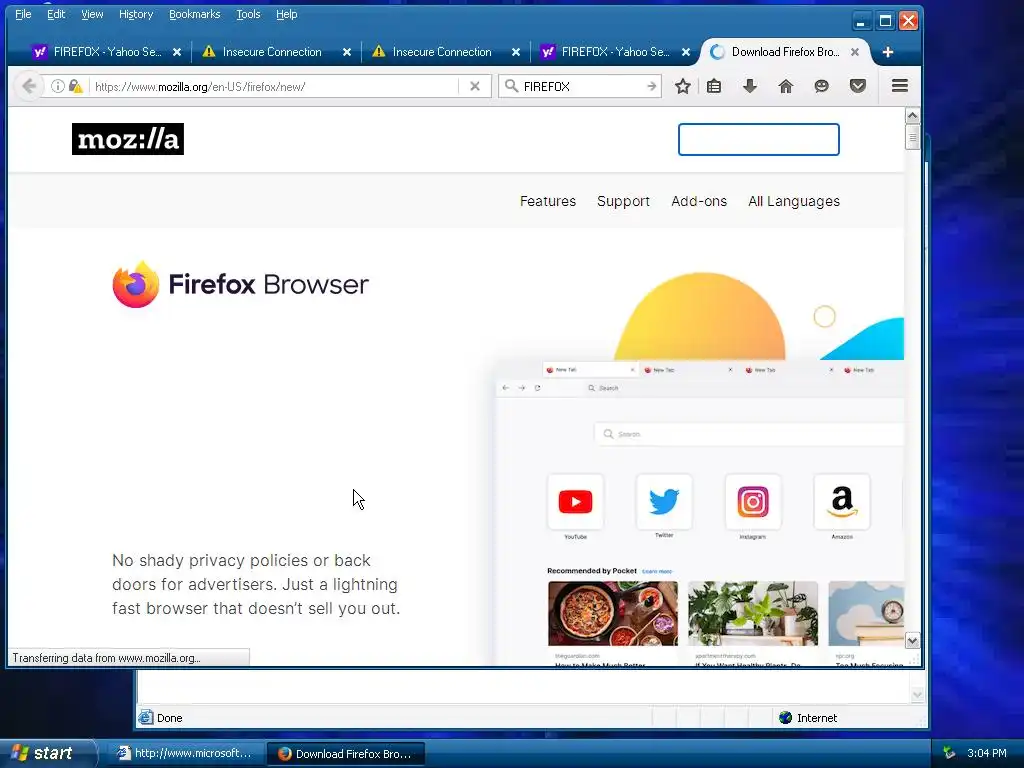Viewport: 1024px width, 768px height.
Task: Click the 3:04 PM clock
Action: click(987, 753)
